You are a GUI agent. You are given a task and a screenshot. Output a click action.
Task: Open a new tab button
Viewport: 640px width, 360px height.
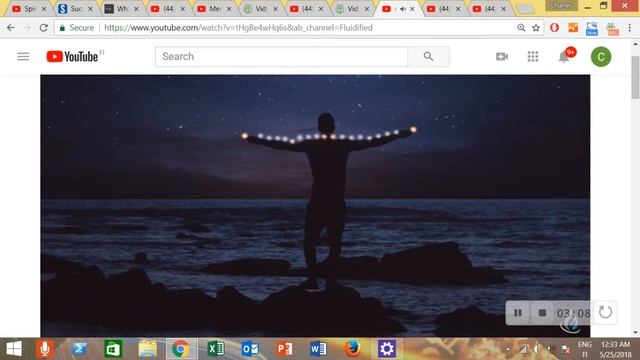526,9
